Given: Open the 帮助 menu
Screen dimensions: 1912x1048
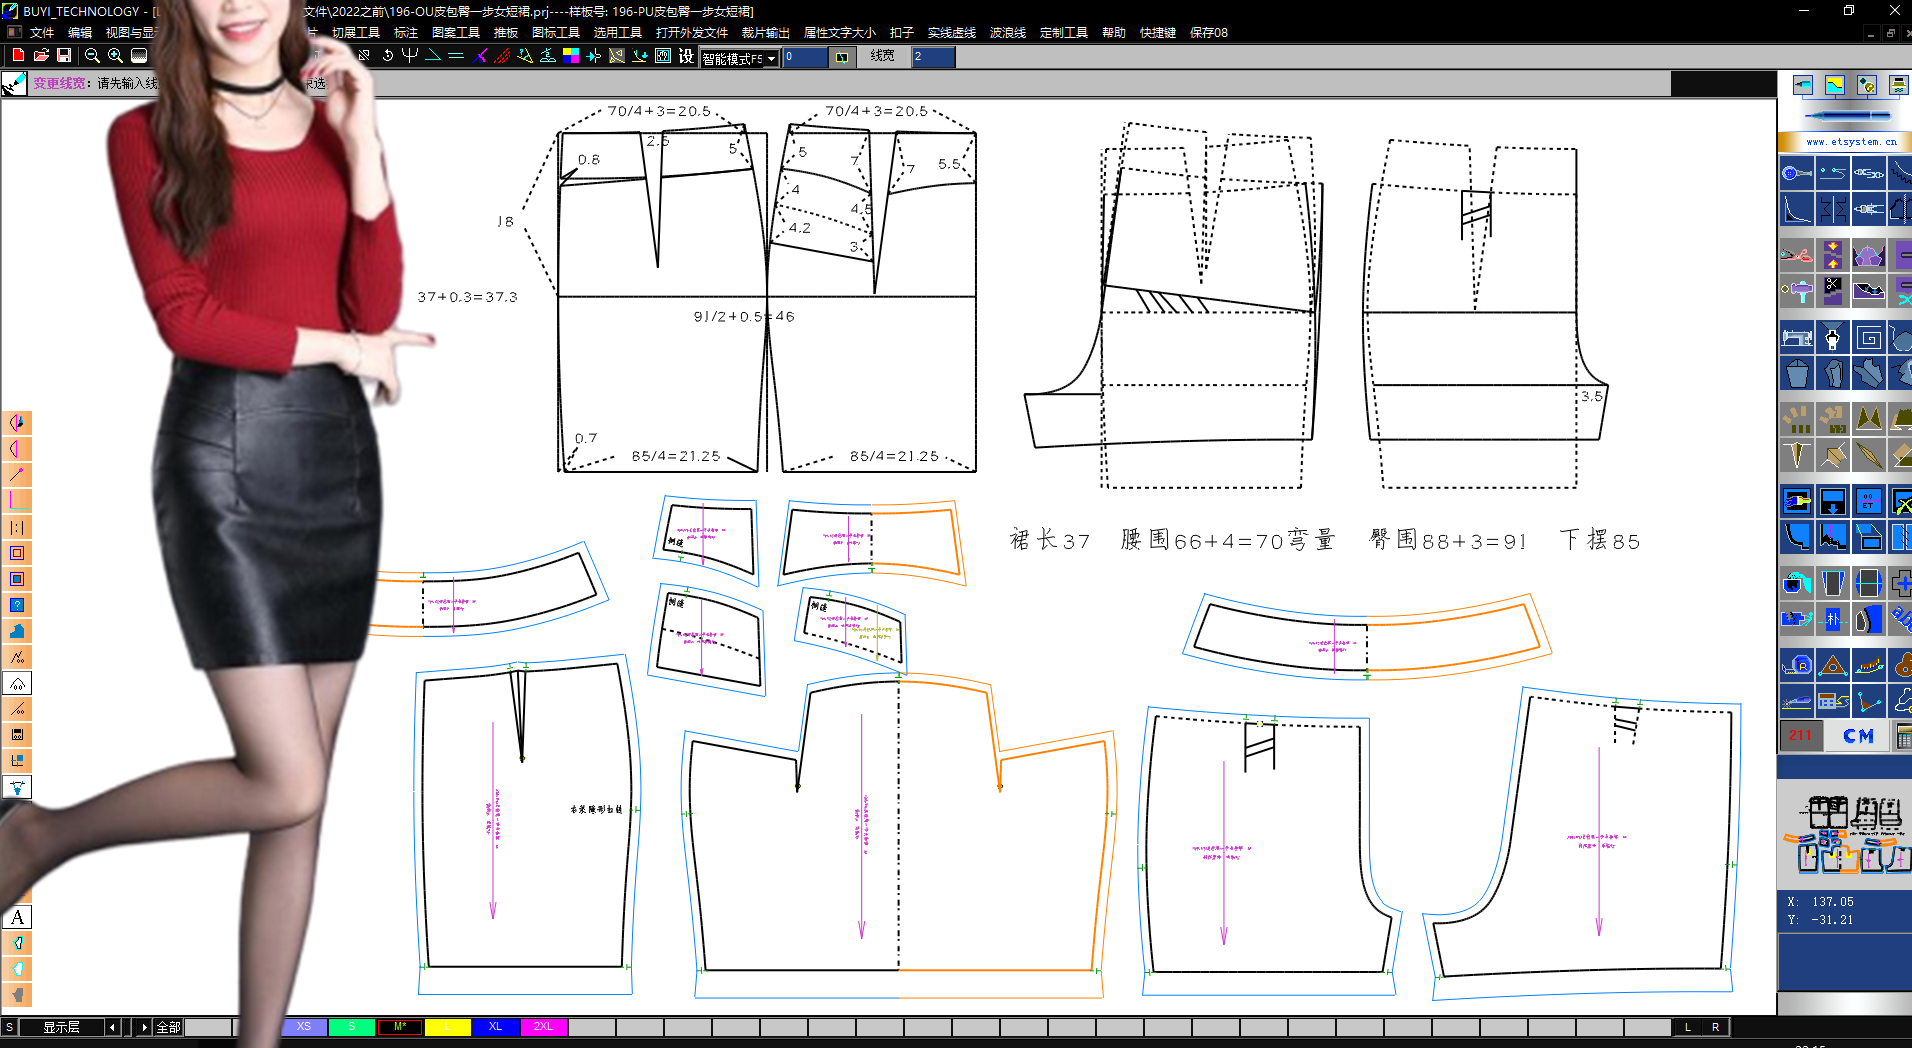Looking at the screenshot, I should pyautogui.click(x=1114, y=33).
